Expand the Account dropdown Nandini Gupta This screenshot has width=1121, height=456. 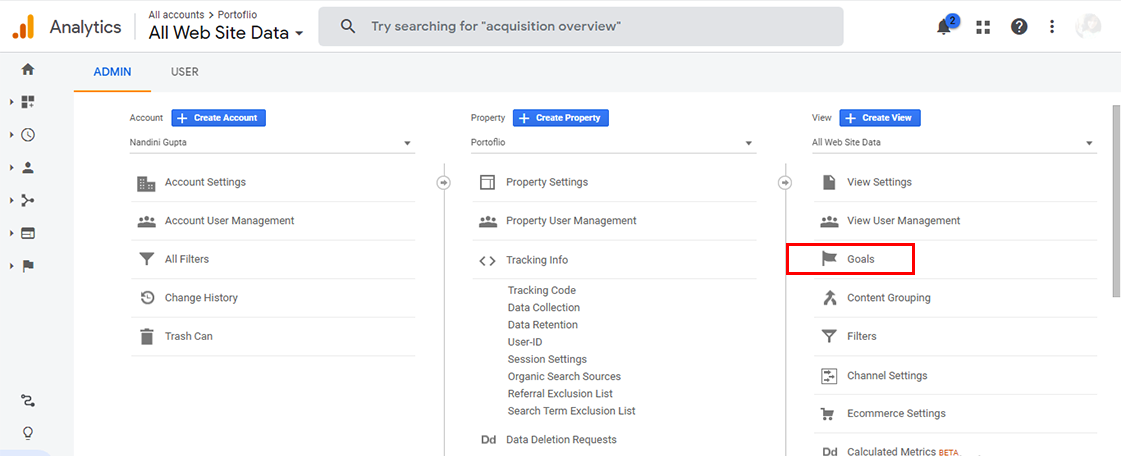[x=272, y=143]
